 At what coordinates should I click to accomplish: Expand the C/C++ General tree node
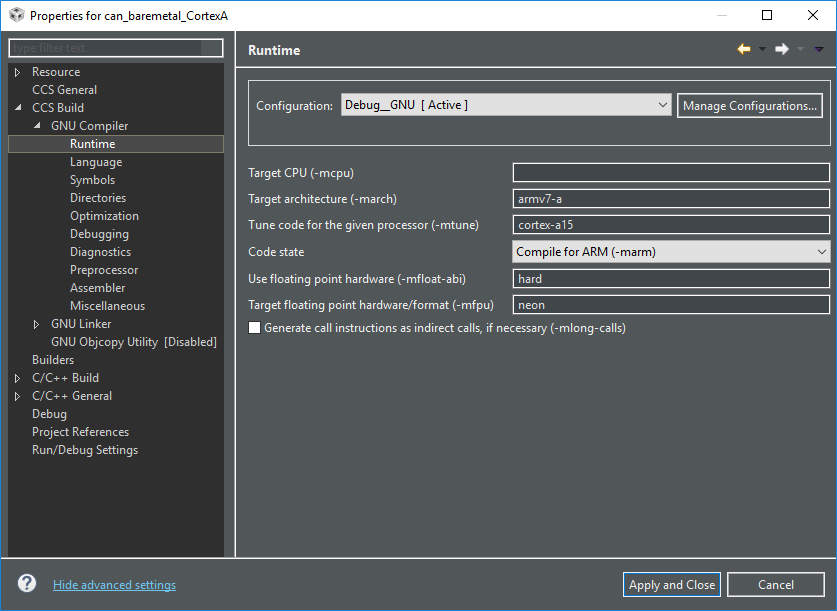18,396
